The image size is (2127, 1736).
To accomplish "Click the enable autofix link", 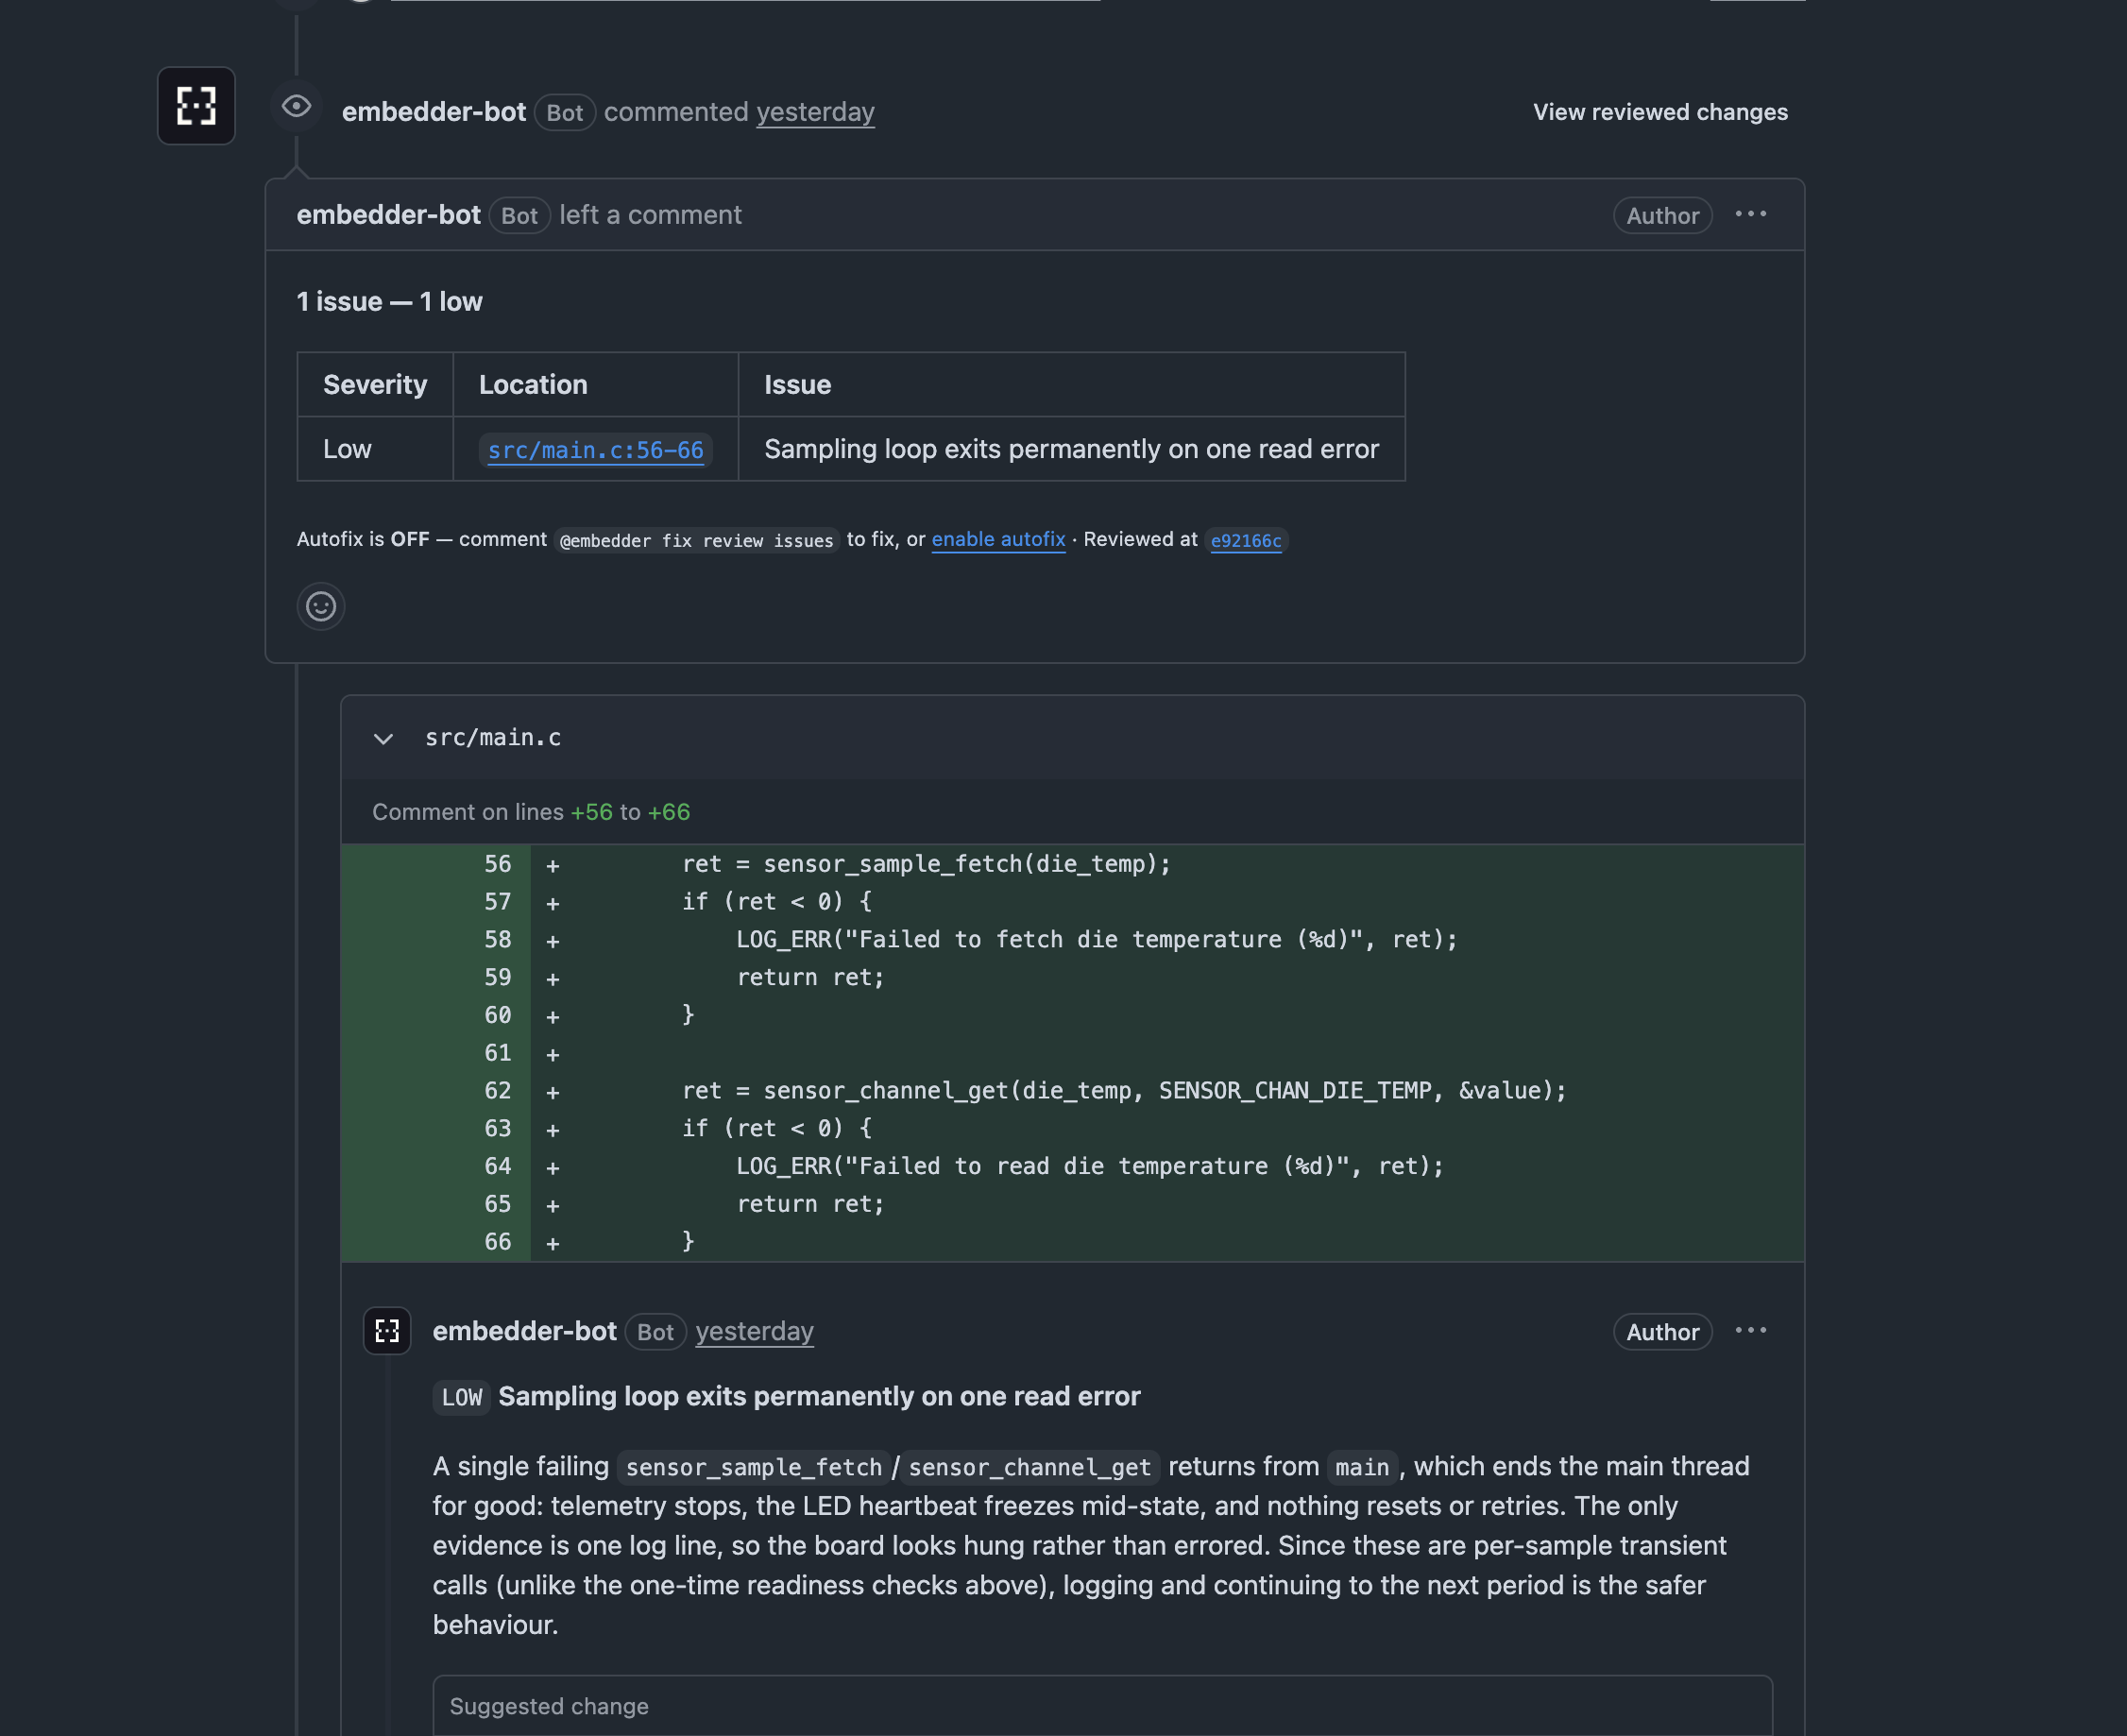I will click(998, 539).
